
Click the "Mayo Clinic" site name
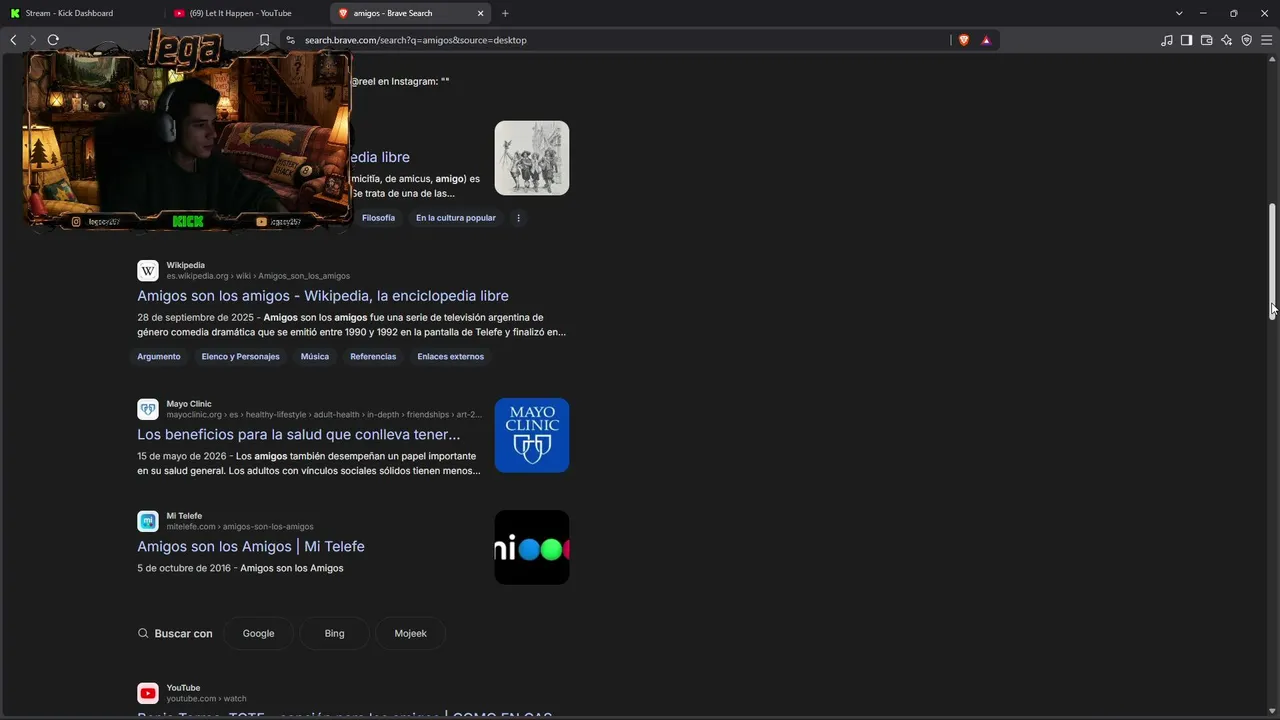(x=189, y=404)
